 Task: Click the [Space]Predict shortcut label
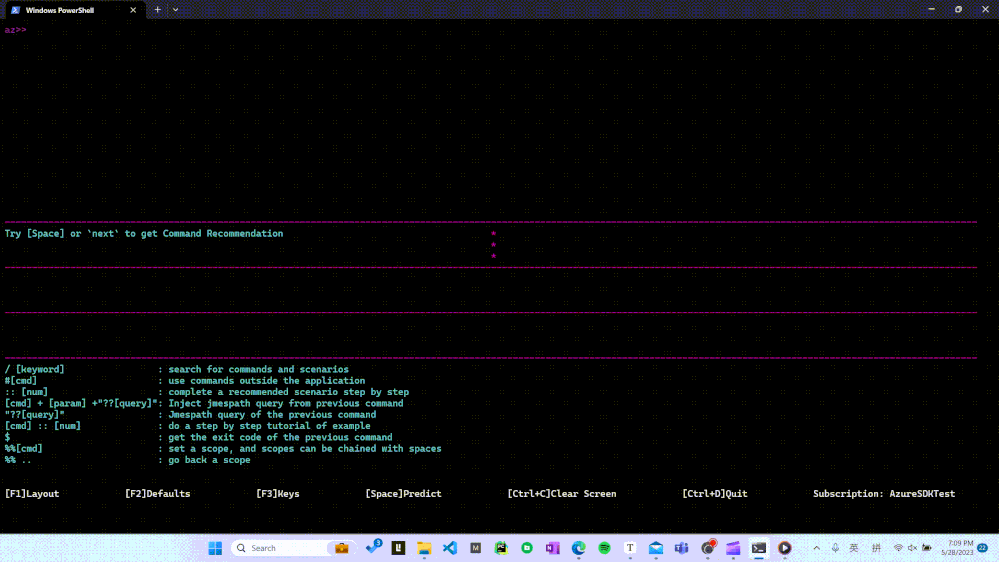[x=403, y=494]
